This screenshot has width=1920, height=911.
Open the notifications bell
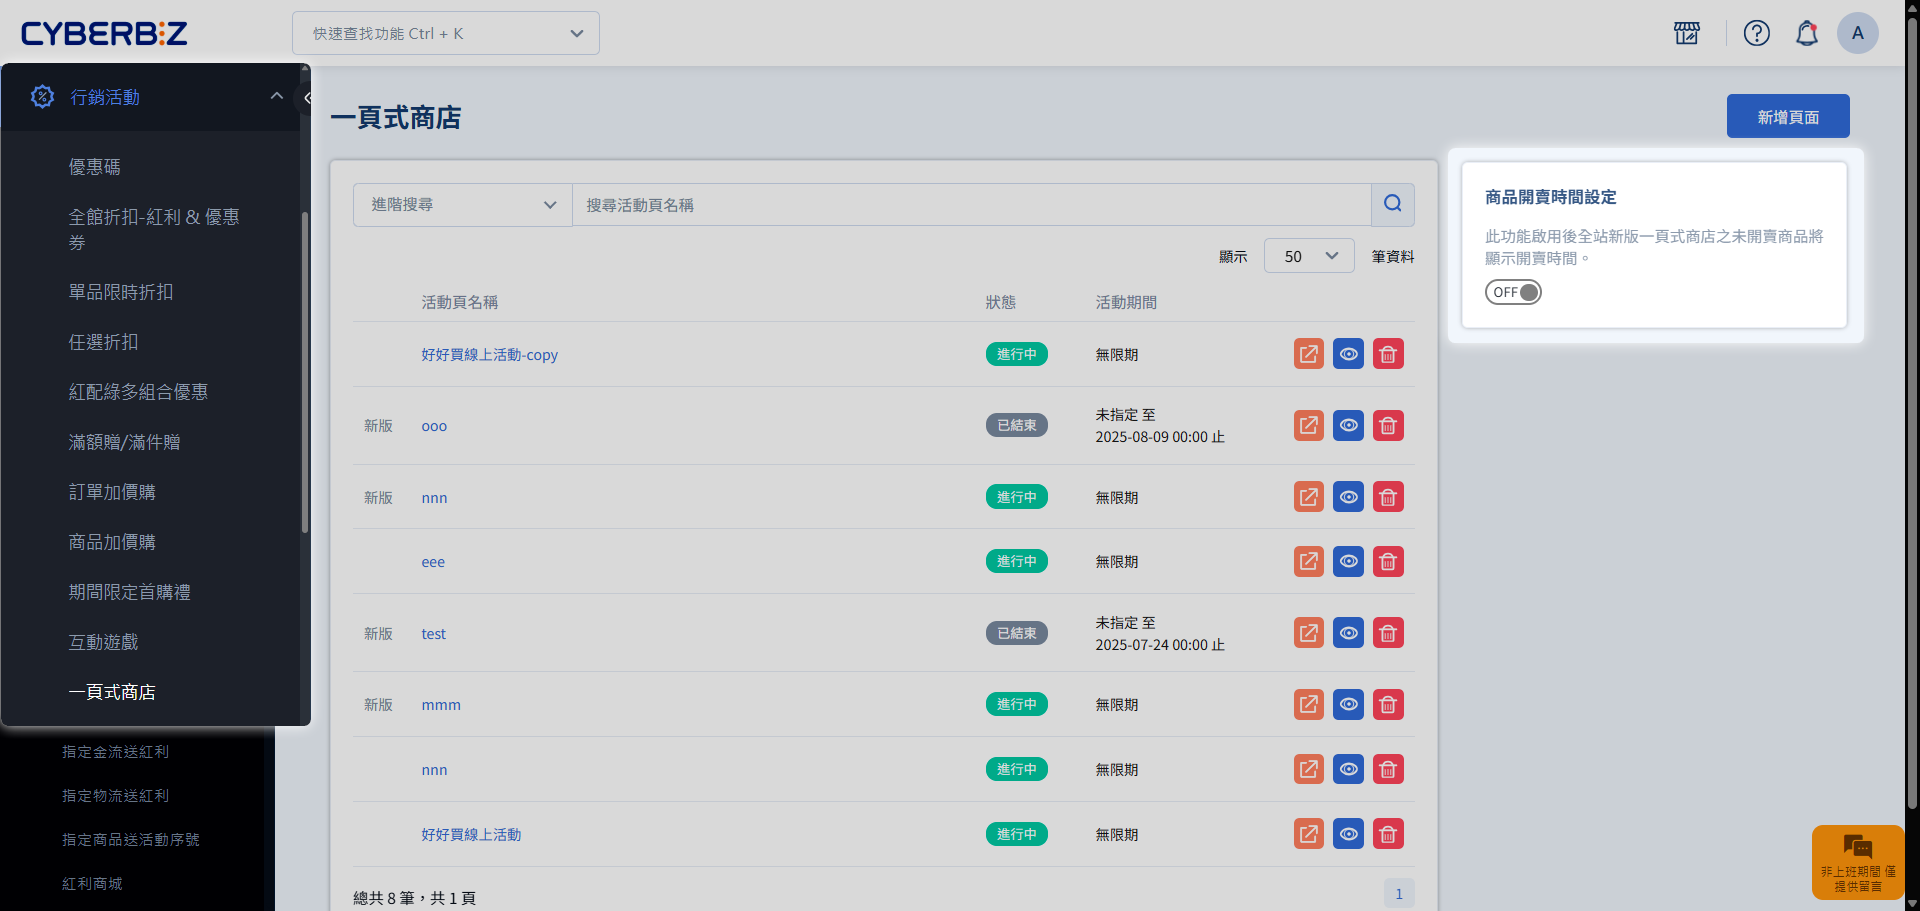[1806, 33]
